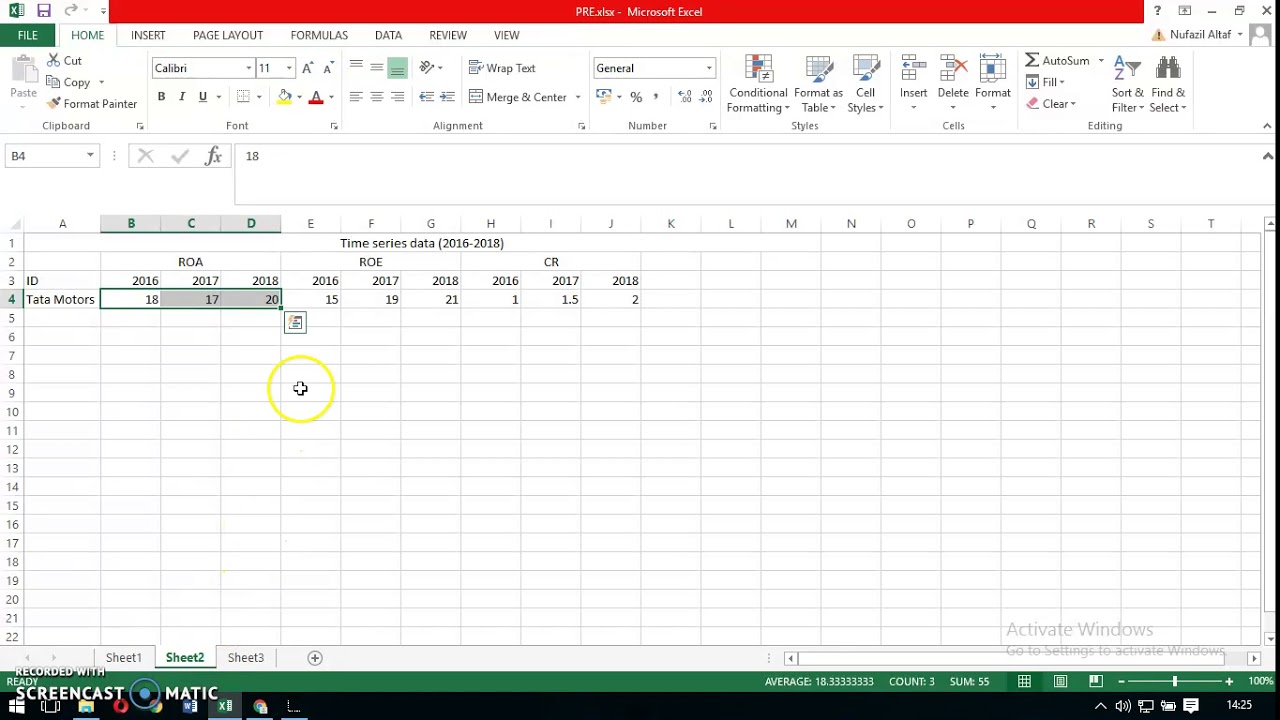Click the Decrease Decimal icon

[706, 97]
